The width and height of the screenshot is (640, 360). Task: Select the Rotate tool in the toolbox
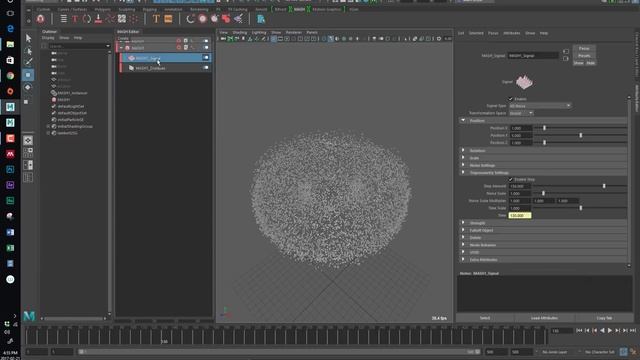[x=28, y=87]
